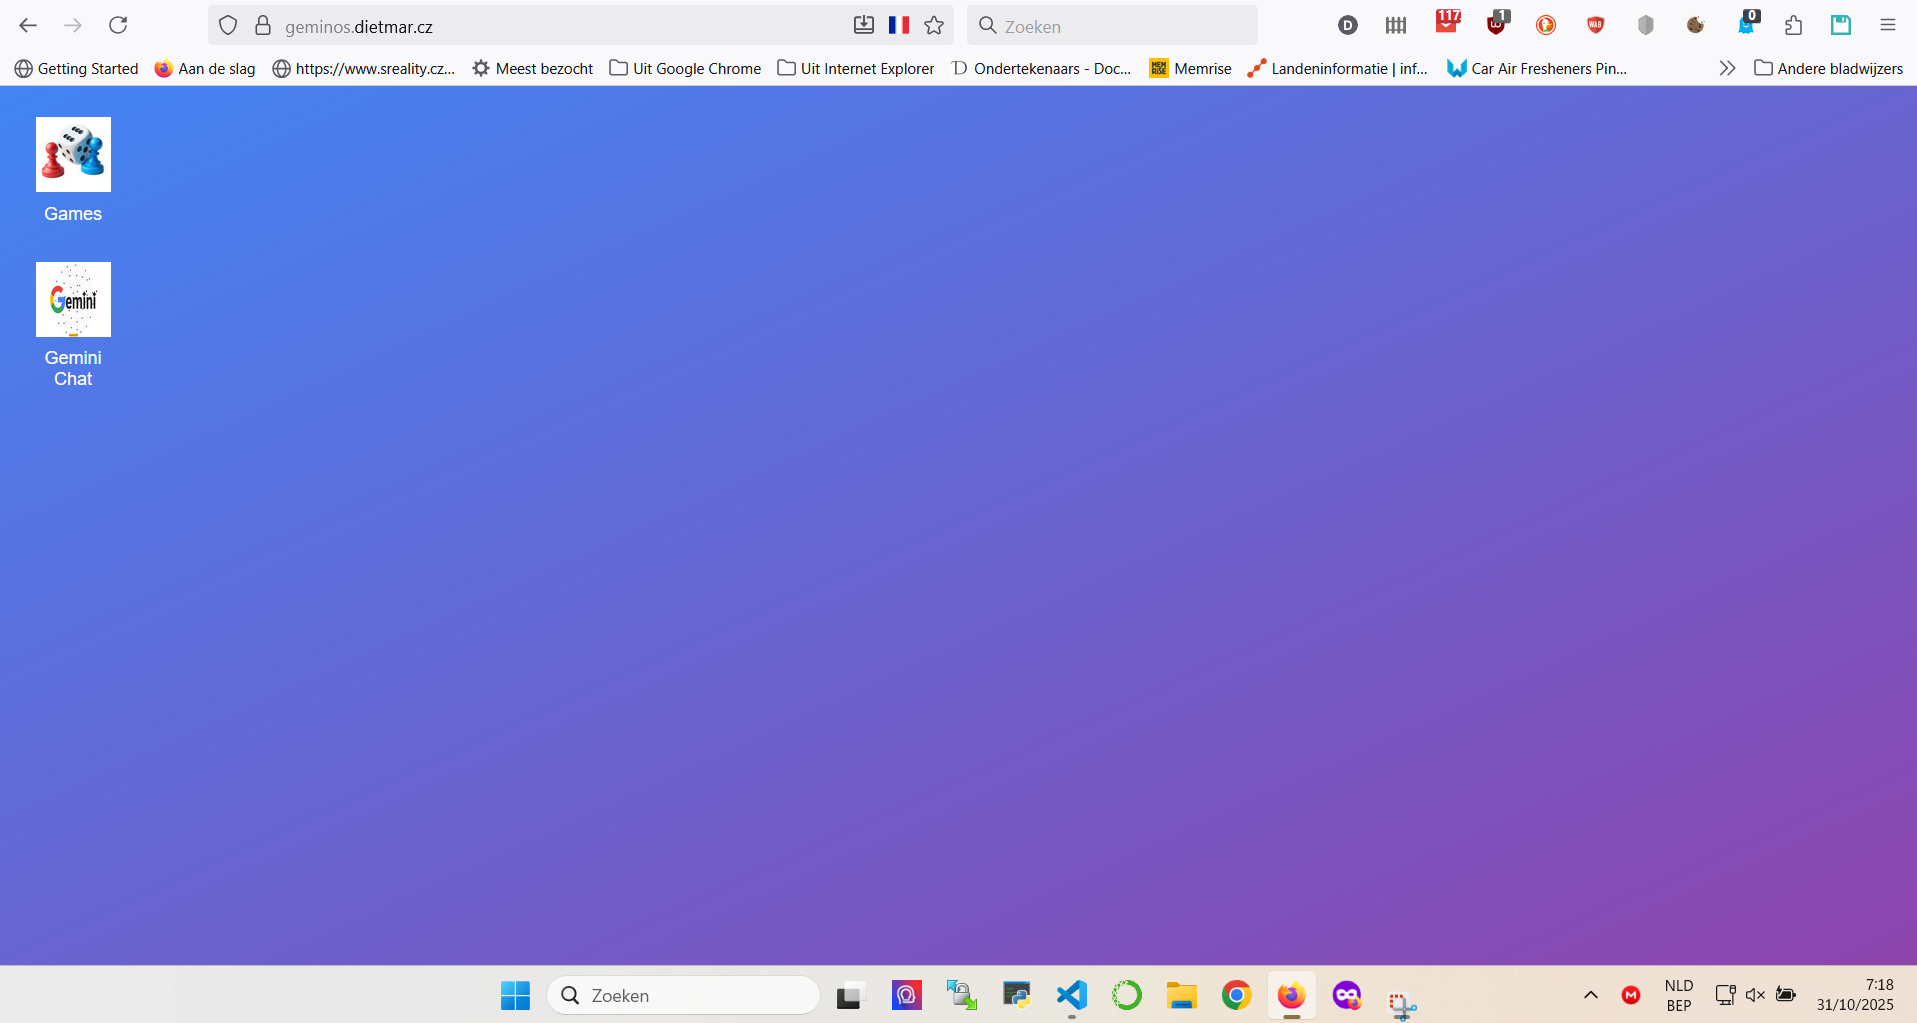1917x1023 pixels.
Task: Open the Gemini Chat icon
Action: pos(72,299)
